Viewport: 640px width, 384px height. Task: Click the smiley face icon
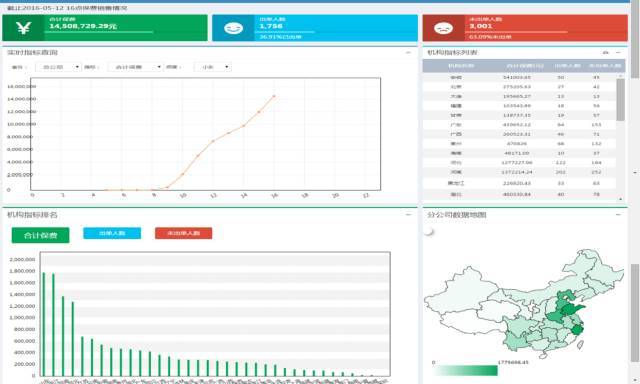coord(233,28)
